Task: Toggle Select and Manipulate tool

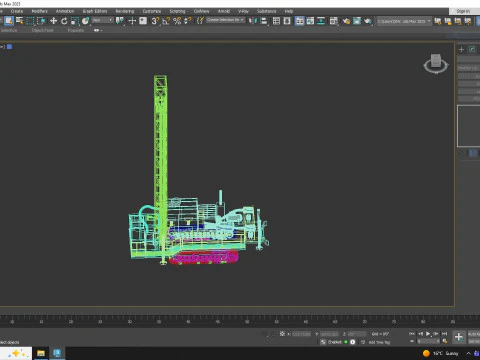Action: pos(132,21)
